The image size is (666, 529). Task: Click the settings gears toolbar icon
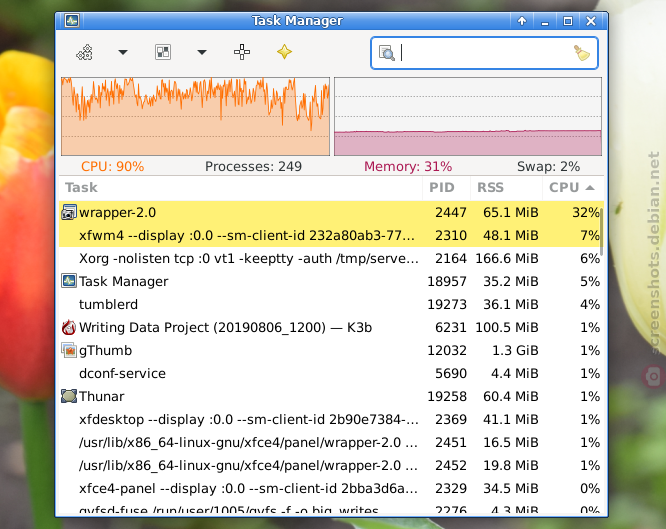pyautogui.click(x=85, y=53)
